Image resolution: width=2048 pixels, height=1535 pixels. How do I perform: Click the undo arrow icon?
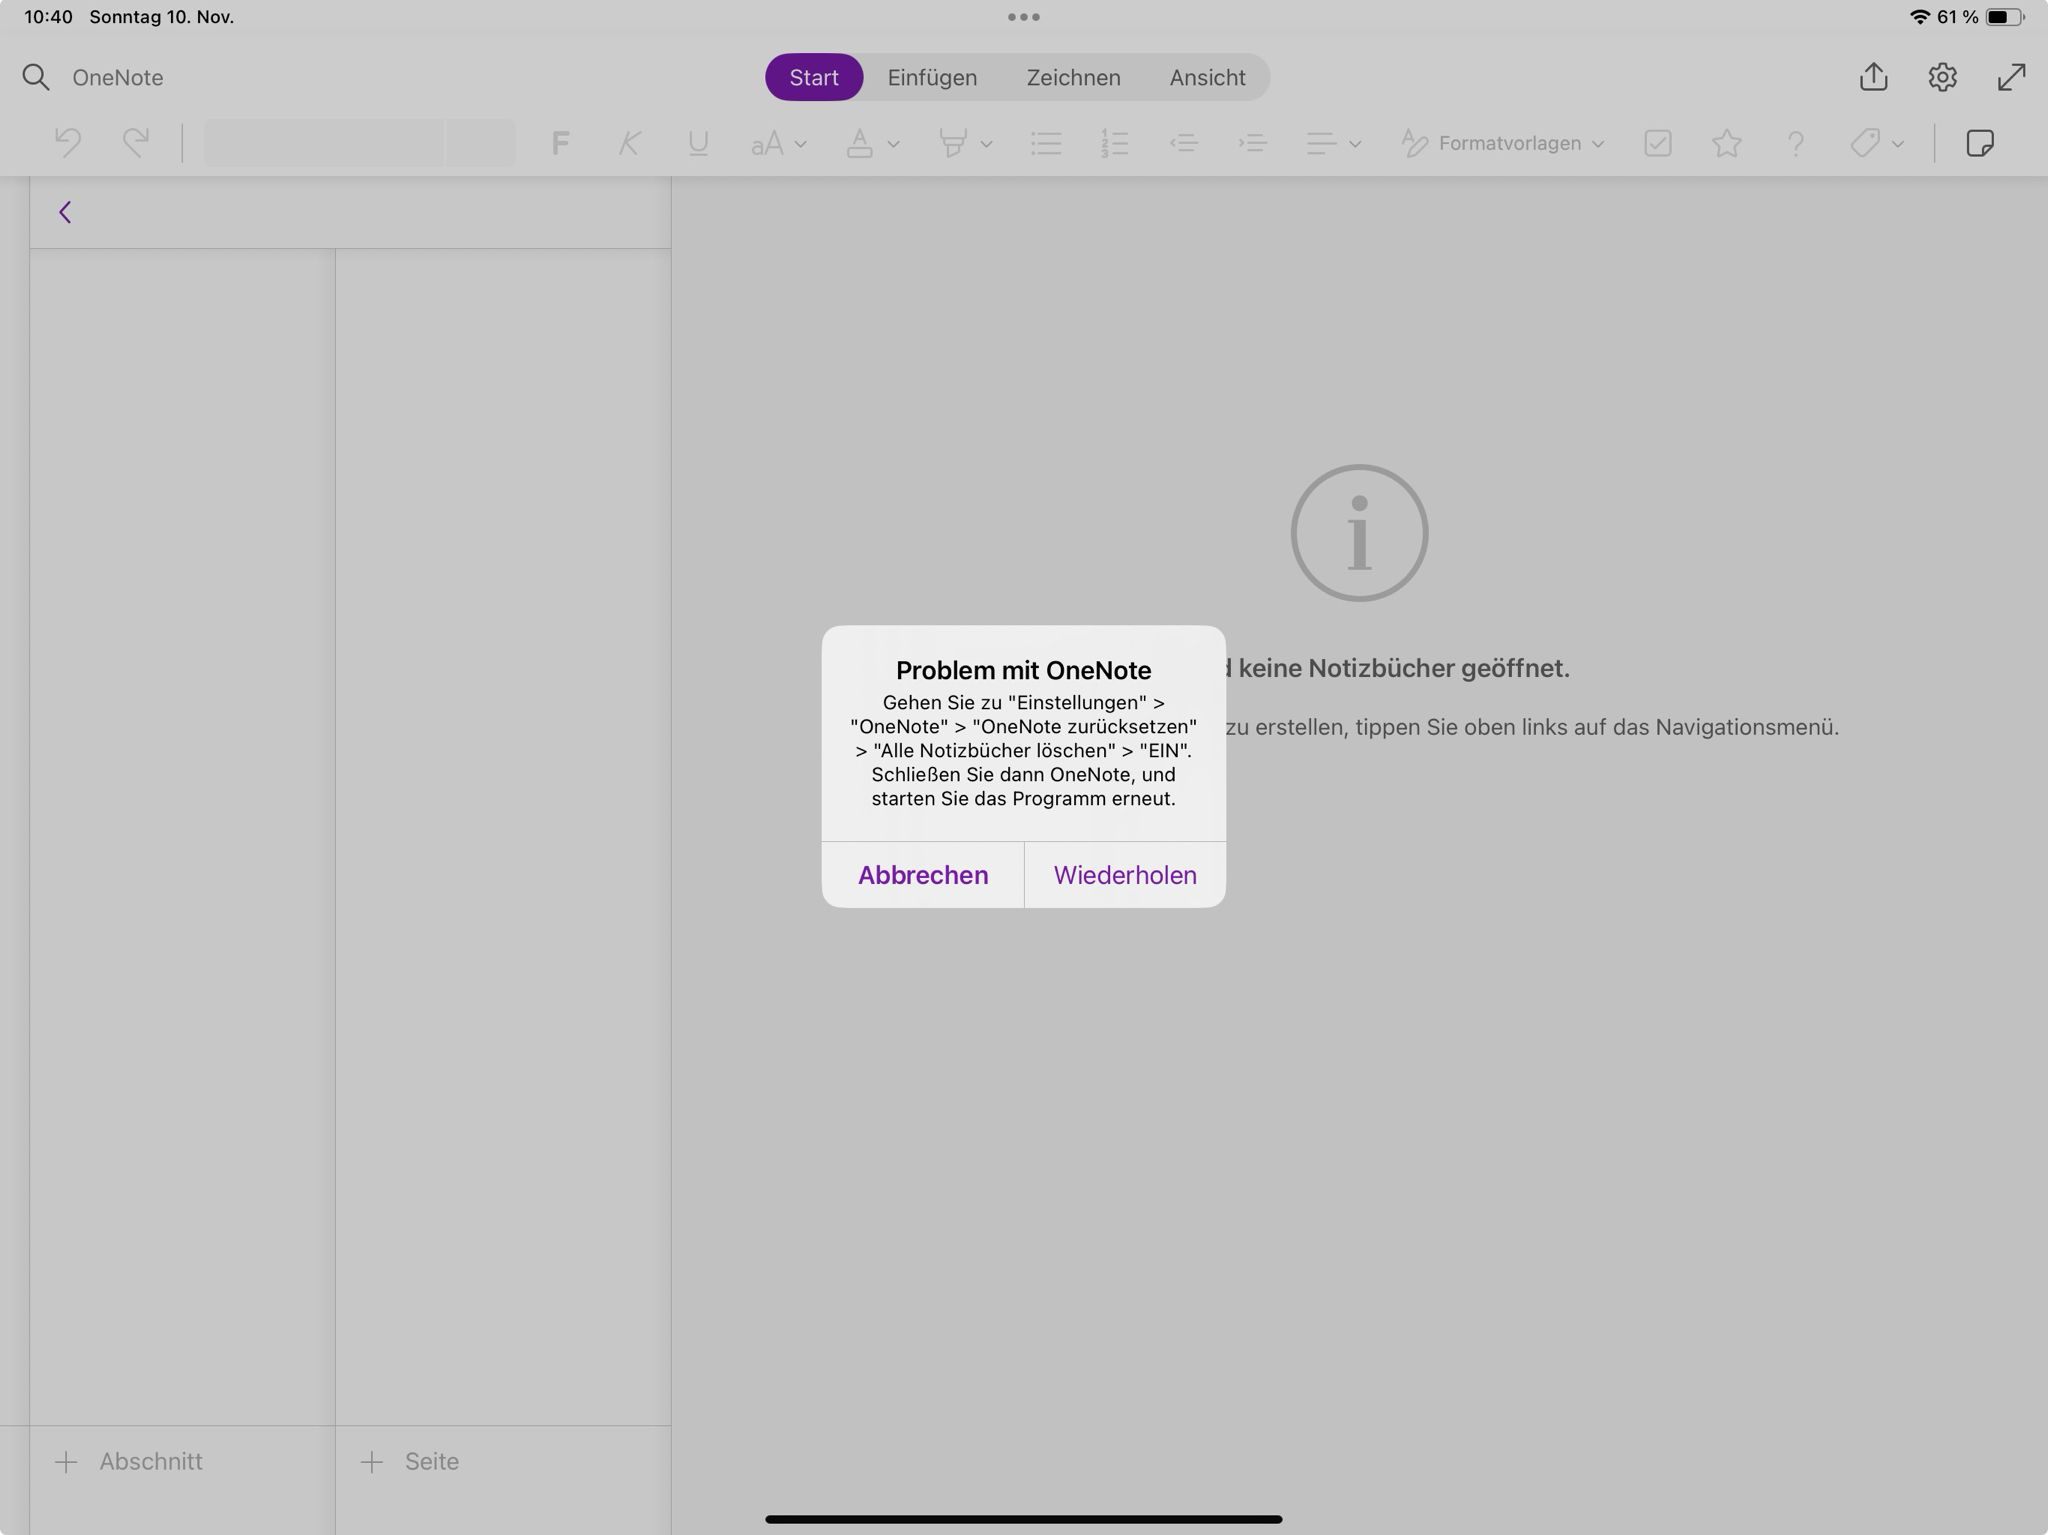coord(67,143)
